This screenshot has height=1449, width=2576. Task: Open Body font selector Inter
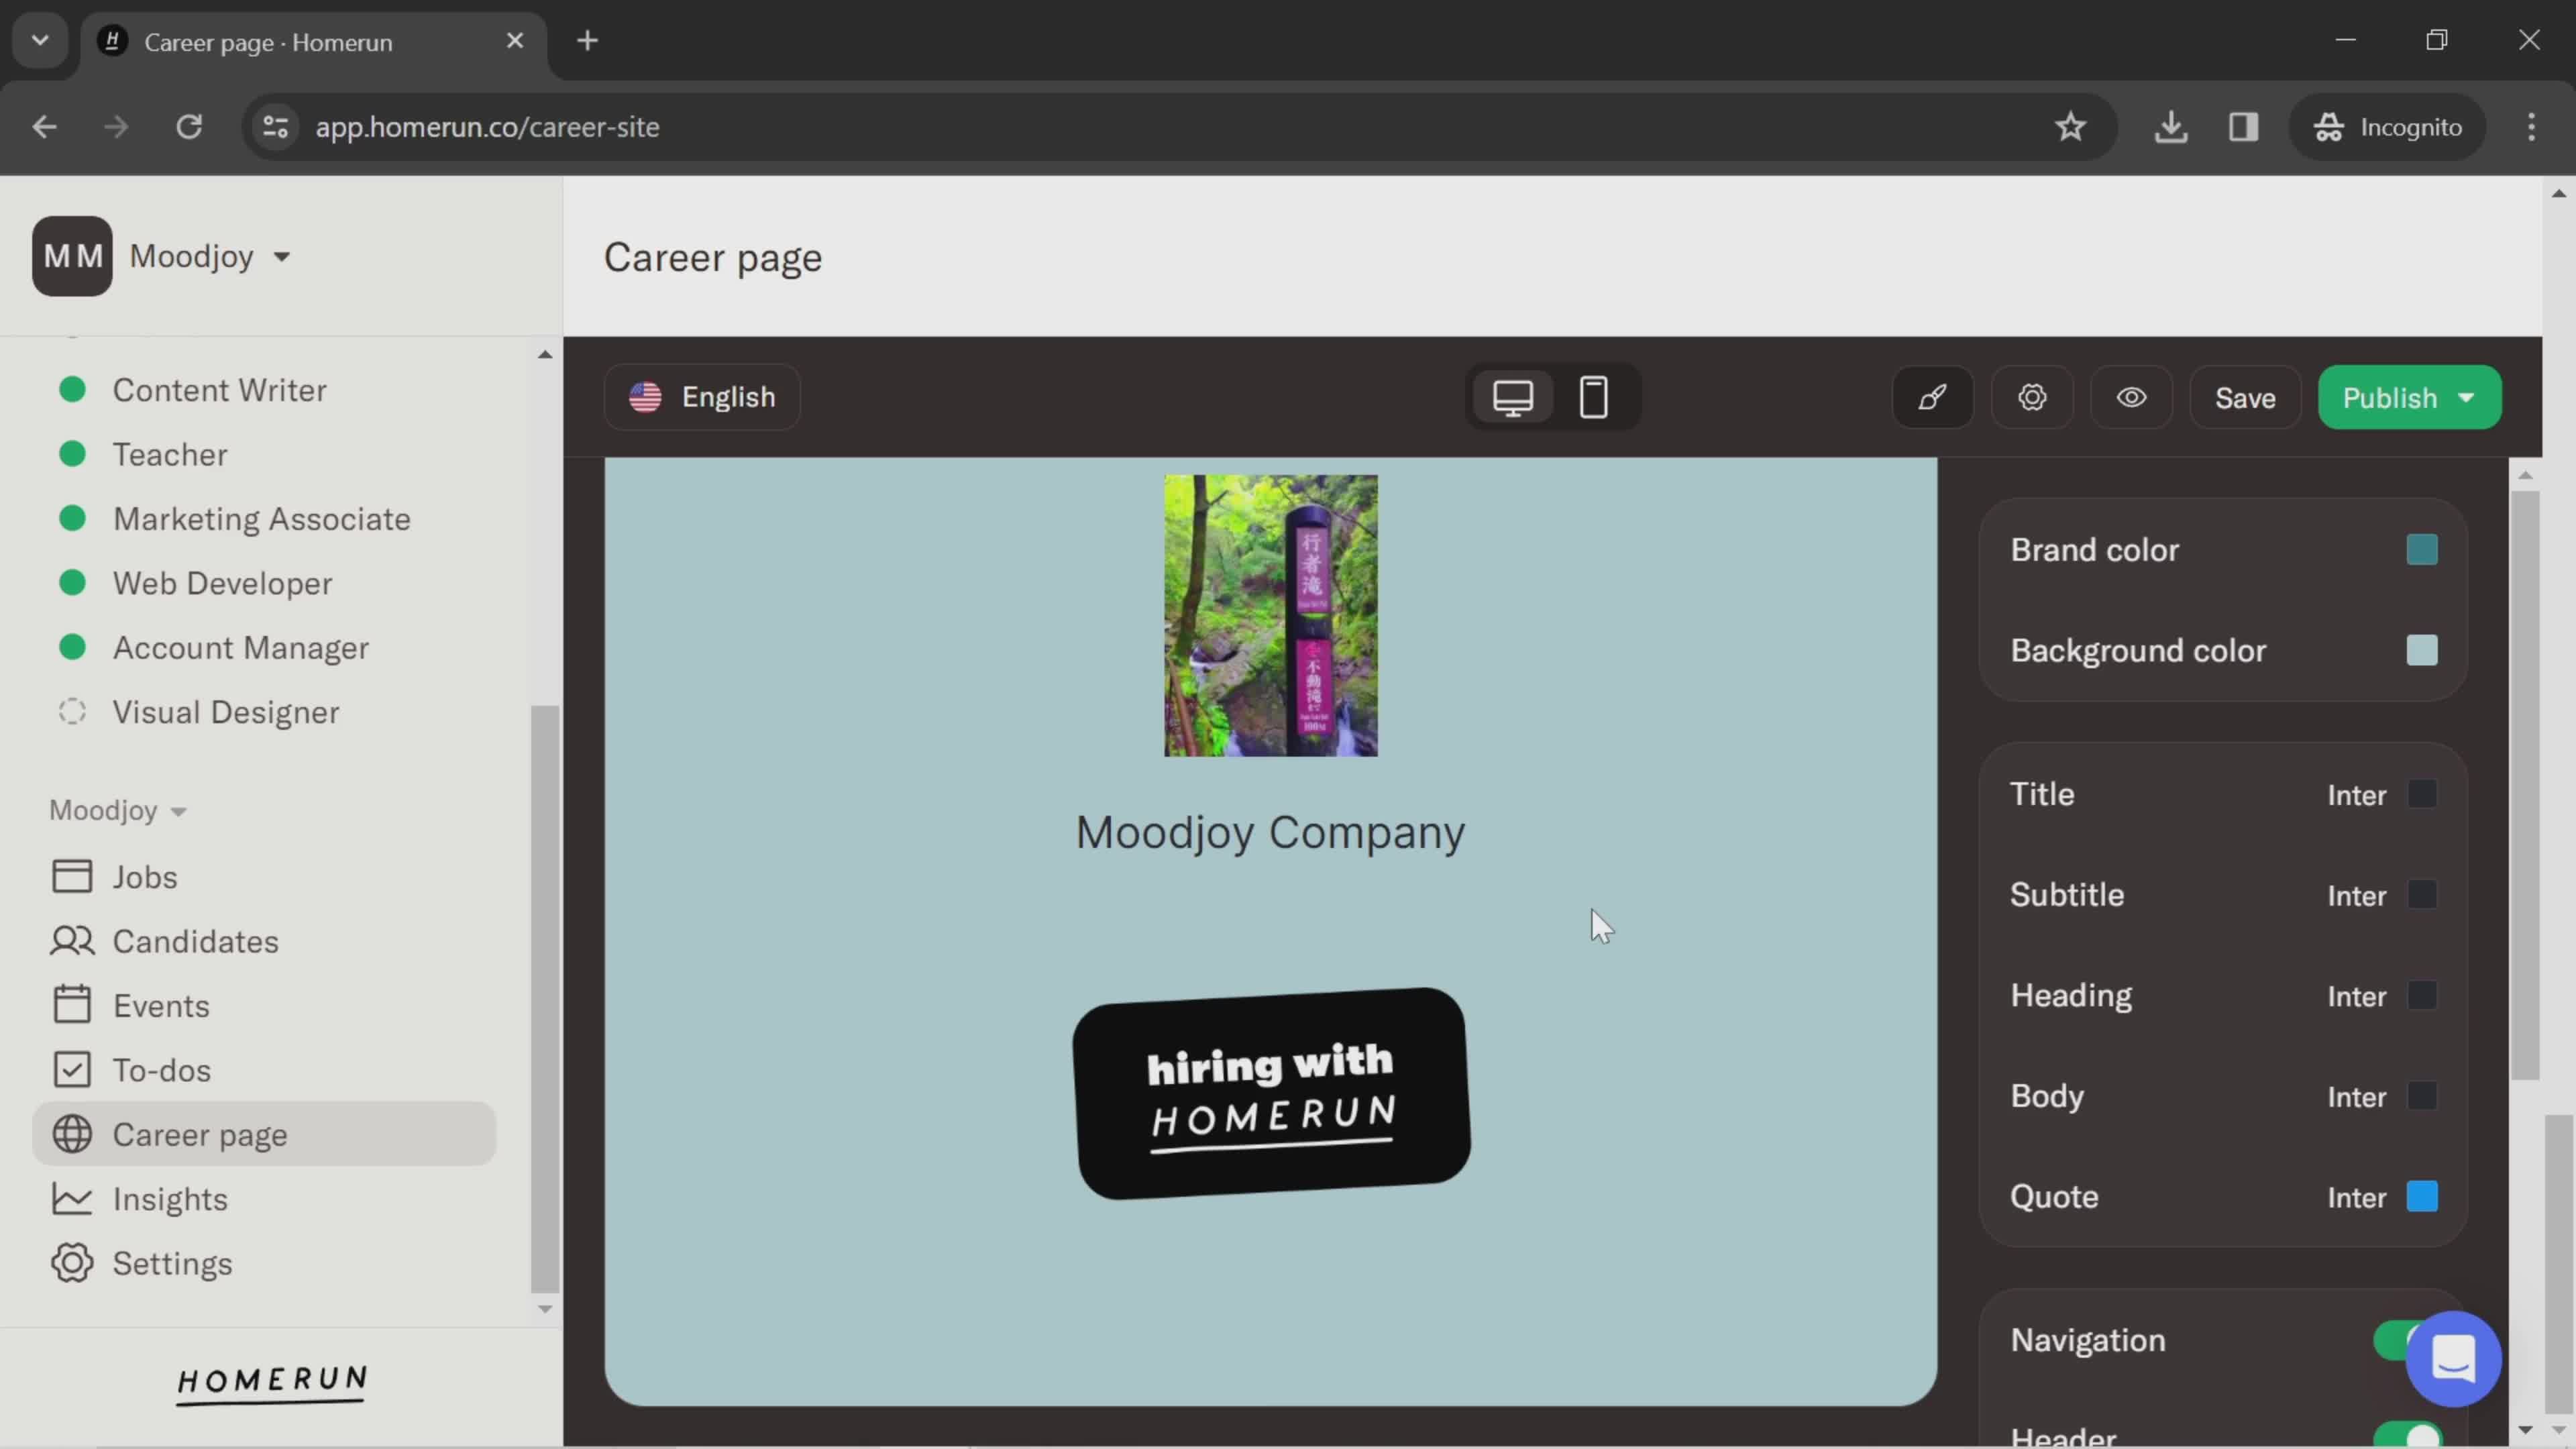2356,1097
